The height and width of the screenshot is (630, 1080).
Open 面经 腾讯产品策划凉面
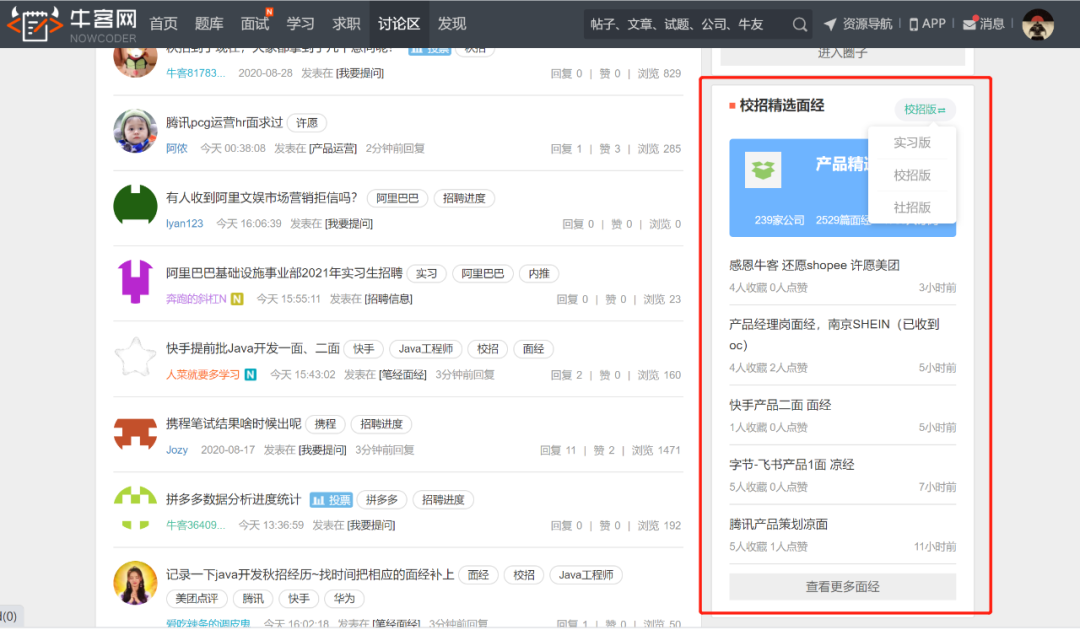pos(778,525)
